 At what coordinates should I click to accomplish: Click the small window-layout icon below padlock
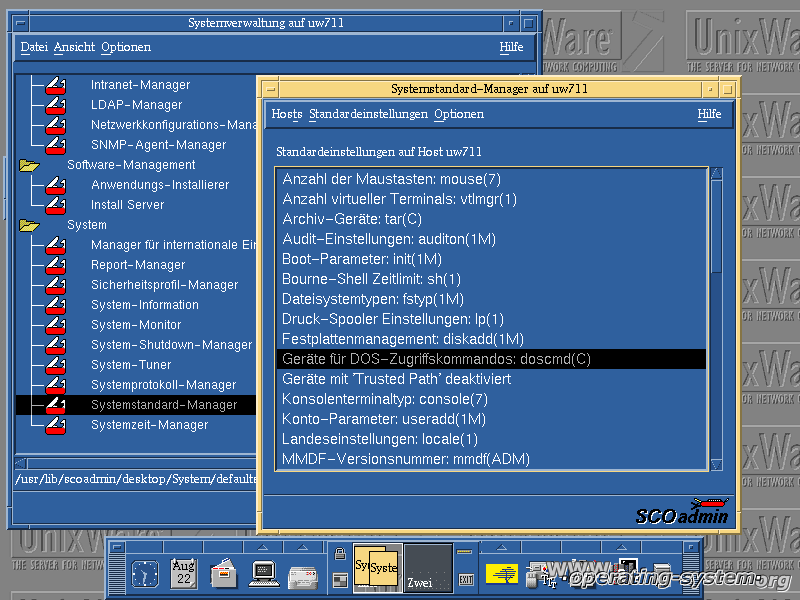point(340,580)
